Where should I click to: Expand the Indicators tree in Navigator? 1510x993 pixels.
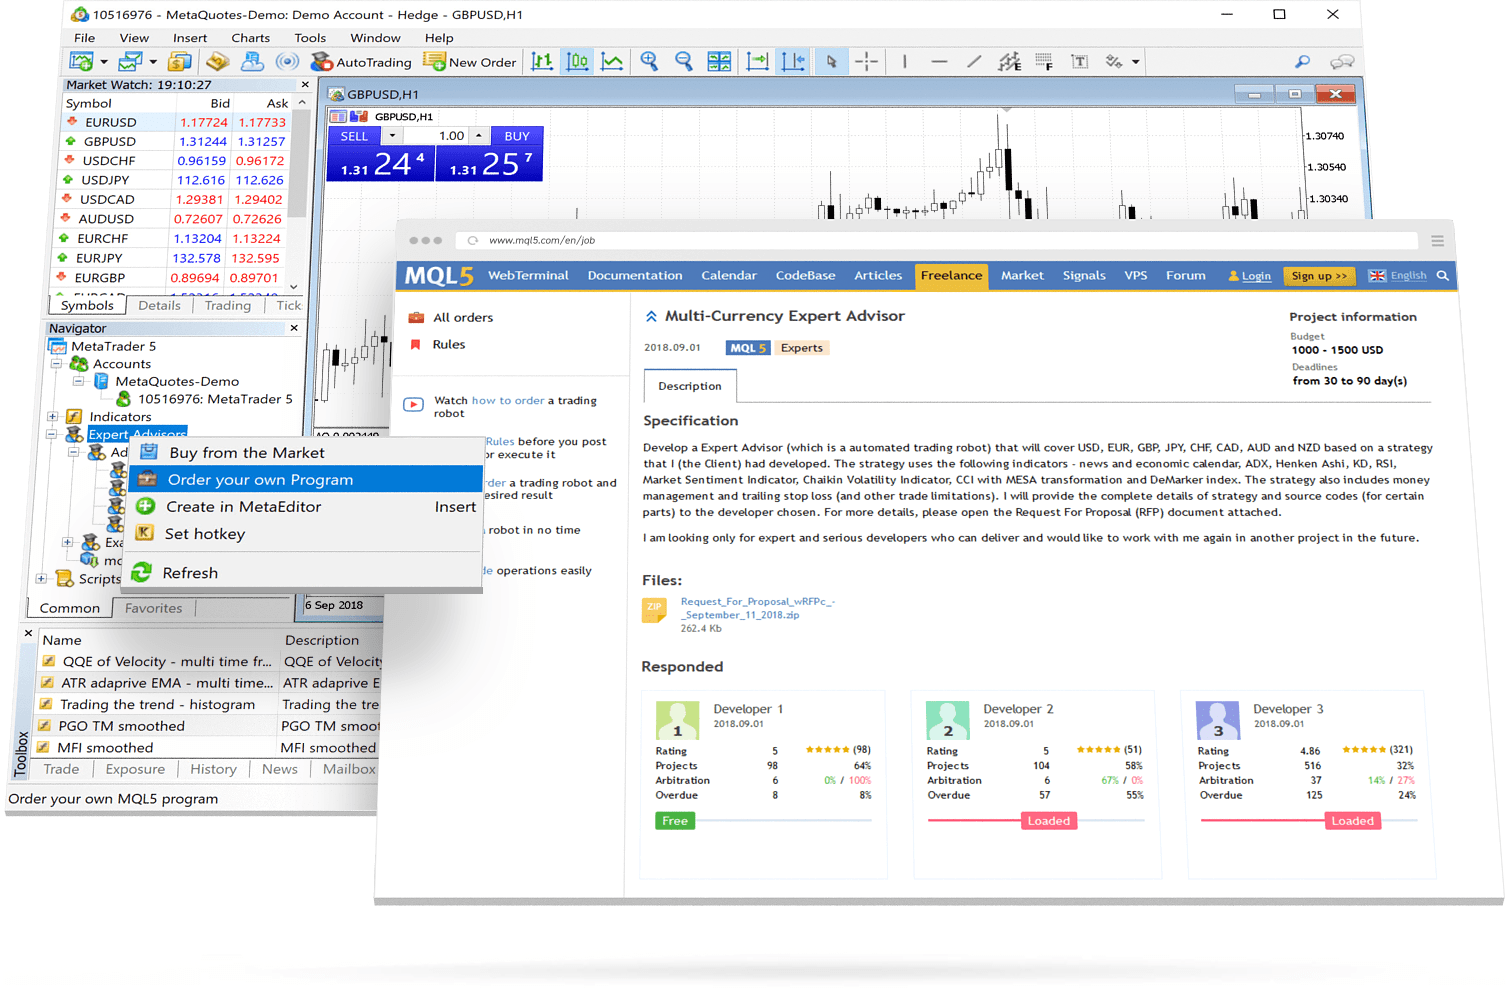[x=53, y=416]
